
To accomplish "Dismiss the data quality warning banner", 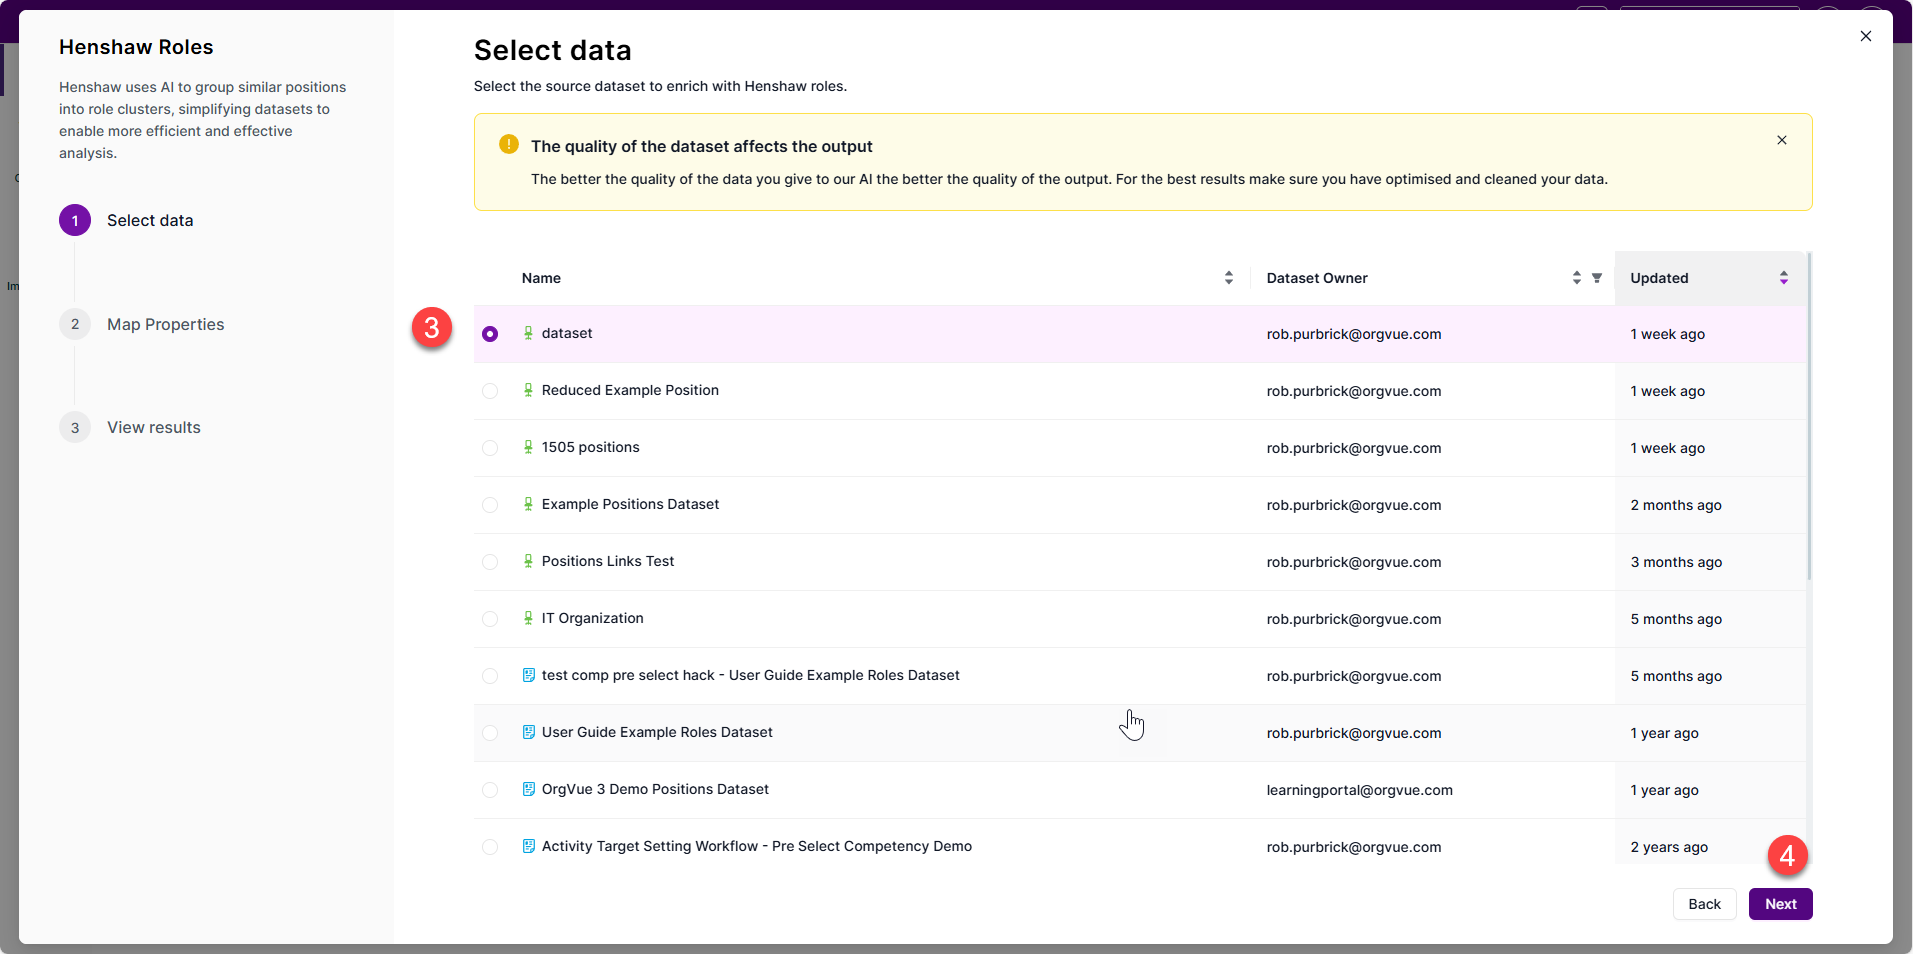I will point(1782,140).
